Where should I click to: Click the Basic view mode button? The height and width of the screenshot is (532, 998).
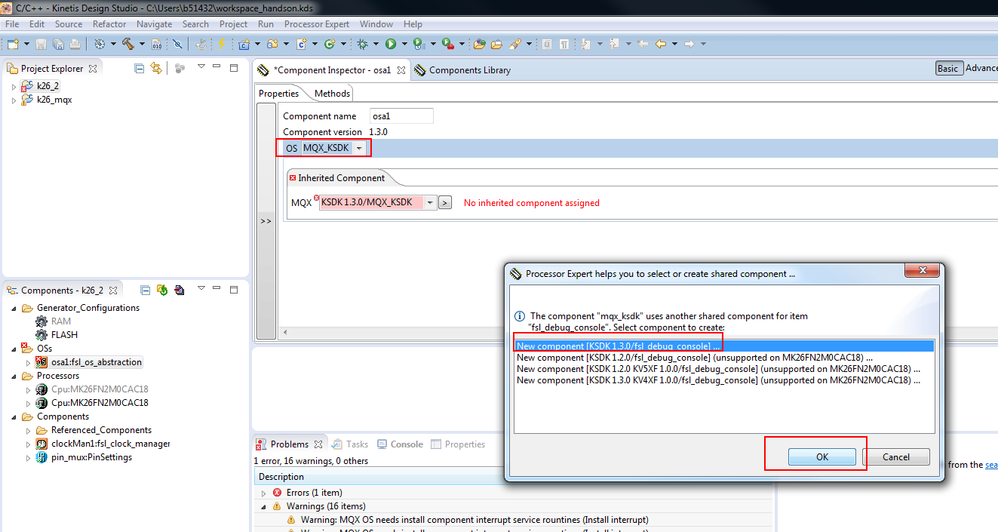[x=947, y=68]
